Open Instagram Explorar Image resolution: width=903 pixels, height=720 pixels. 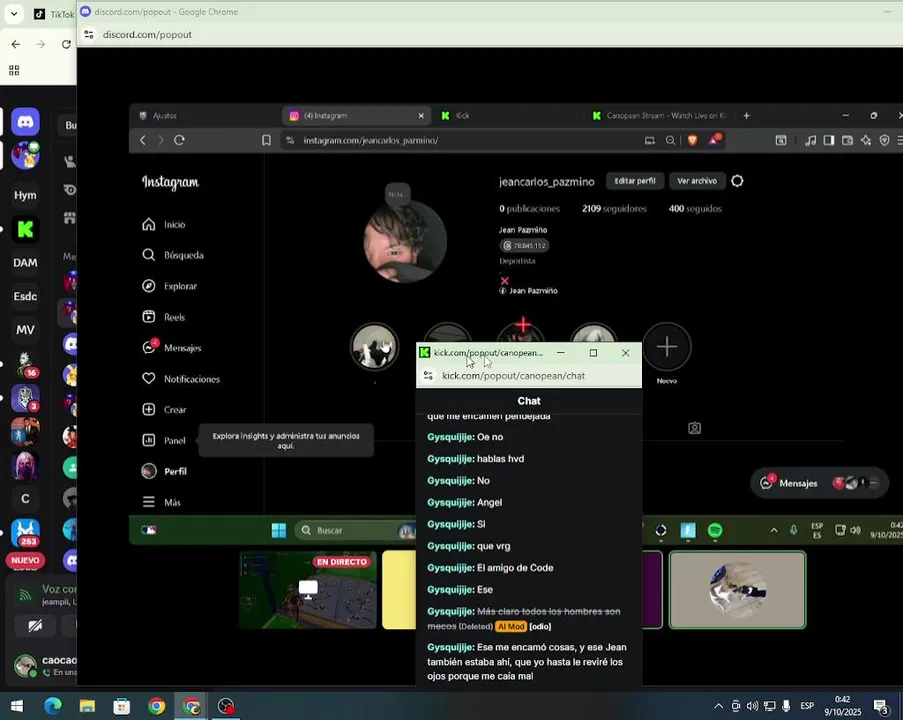169,286
